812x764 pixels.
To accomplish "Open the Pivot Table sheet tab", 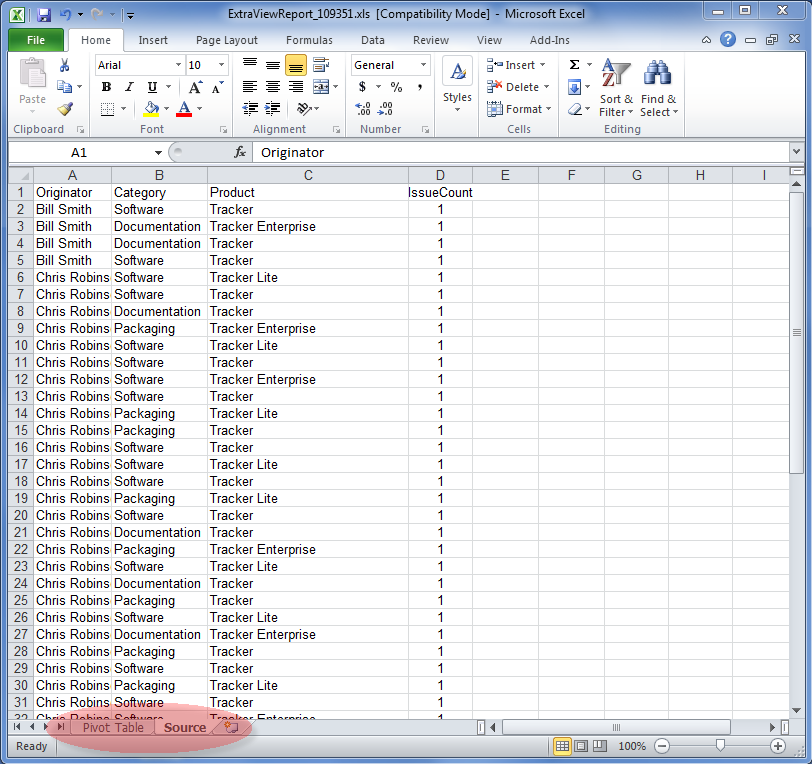I will click(x=113, y=727).
